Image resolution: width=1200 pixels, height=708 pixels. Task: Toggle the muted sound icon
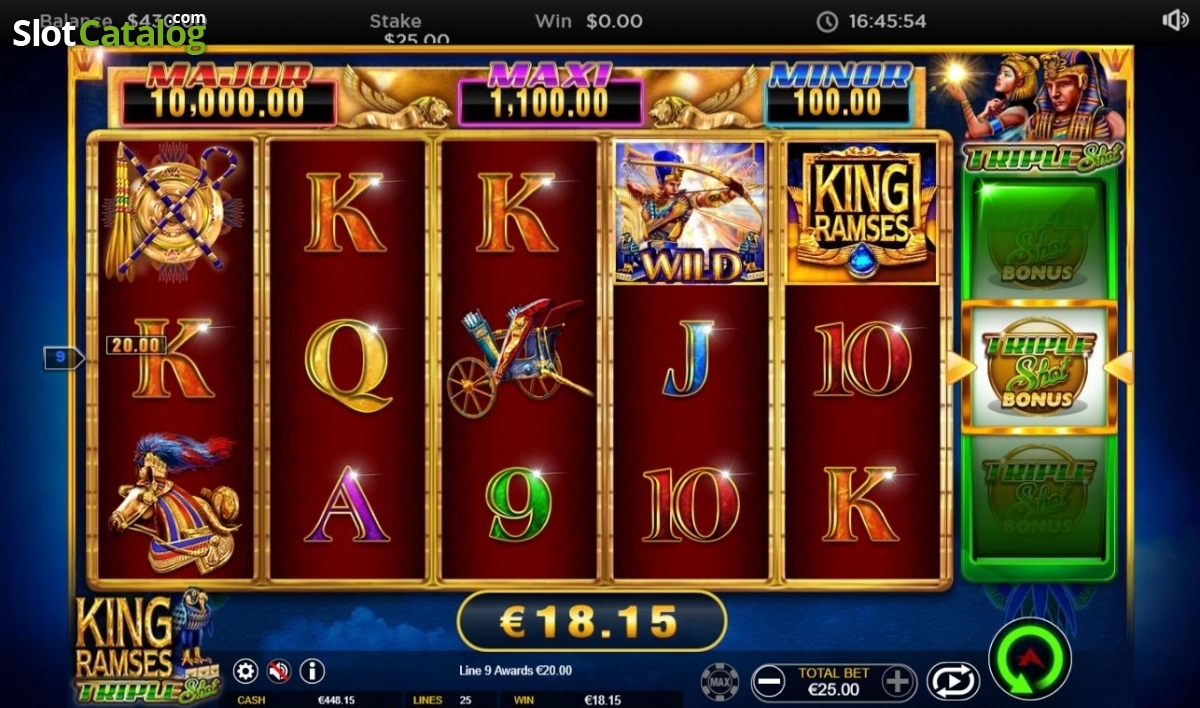tap(278, 671)
